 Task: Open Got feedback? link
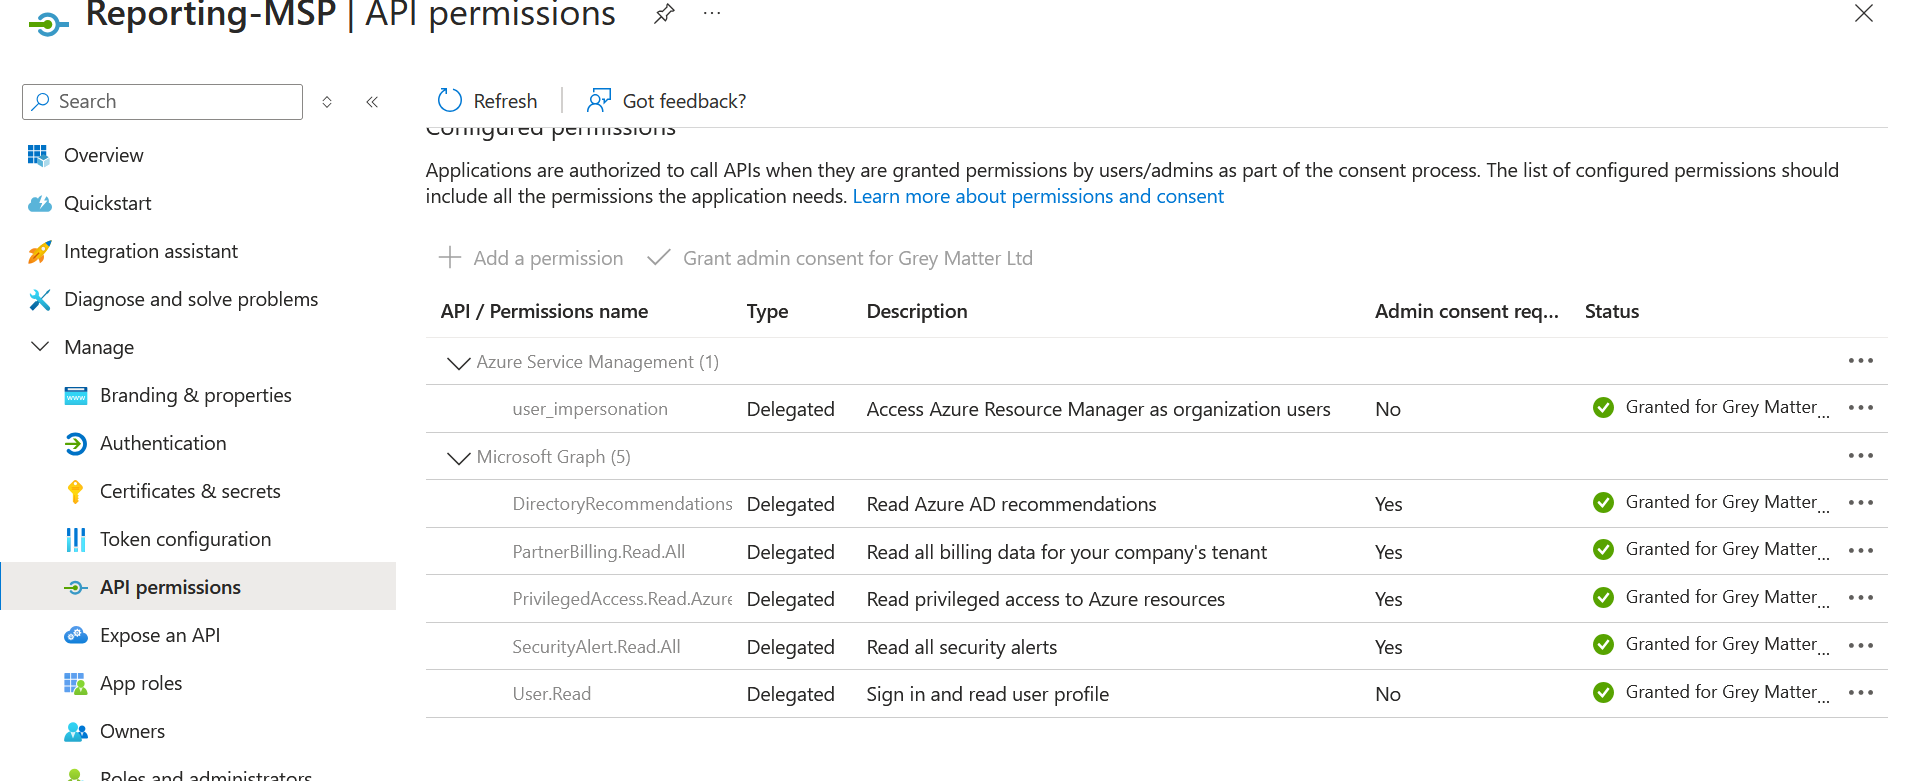[684, 101]
